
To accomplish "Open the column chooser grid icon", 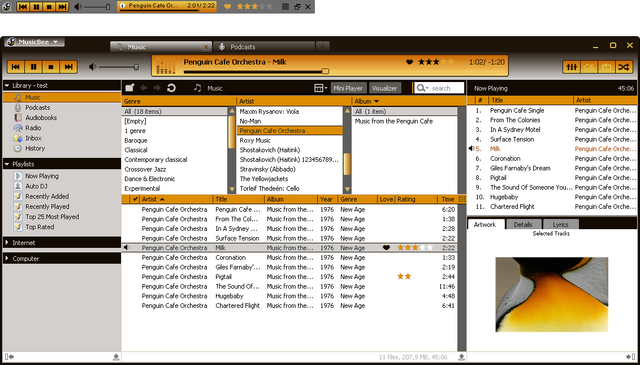I will pyautogui.click(x=462, y=199).
